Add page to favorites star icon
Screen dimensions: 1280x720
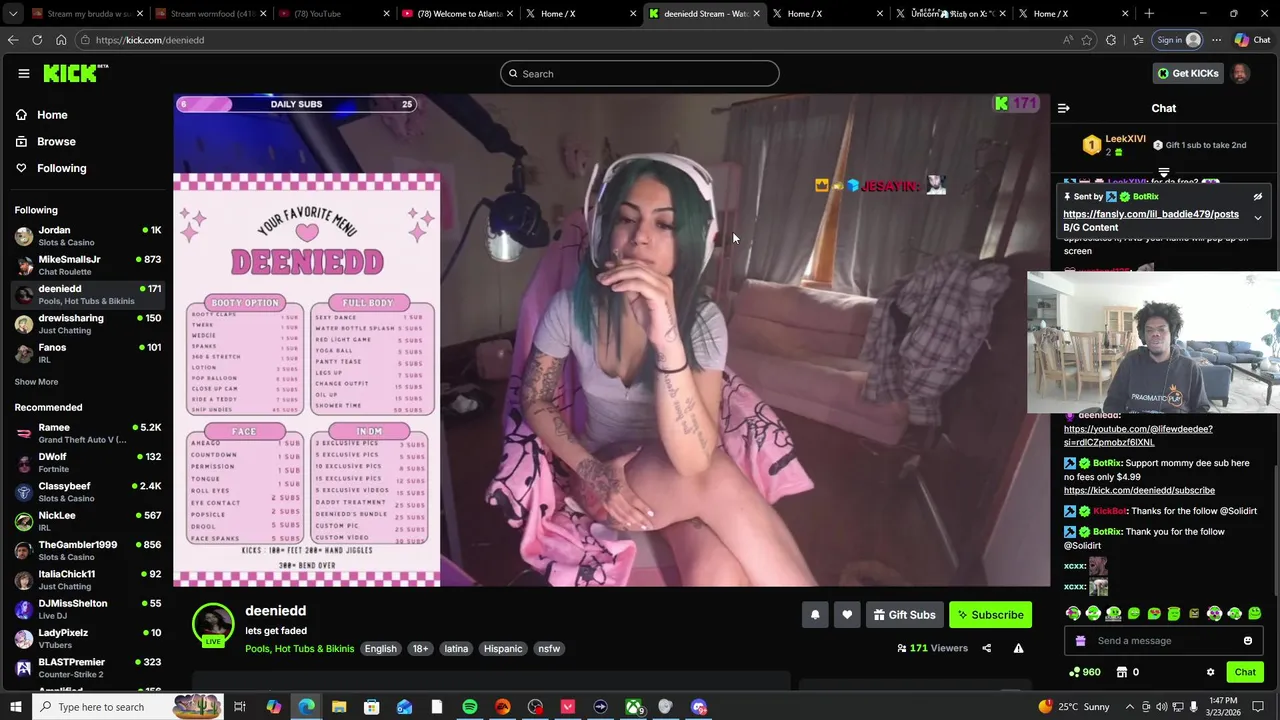[x=1087, y=40]
